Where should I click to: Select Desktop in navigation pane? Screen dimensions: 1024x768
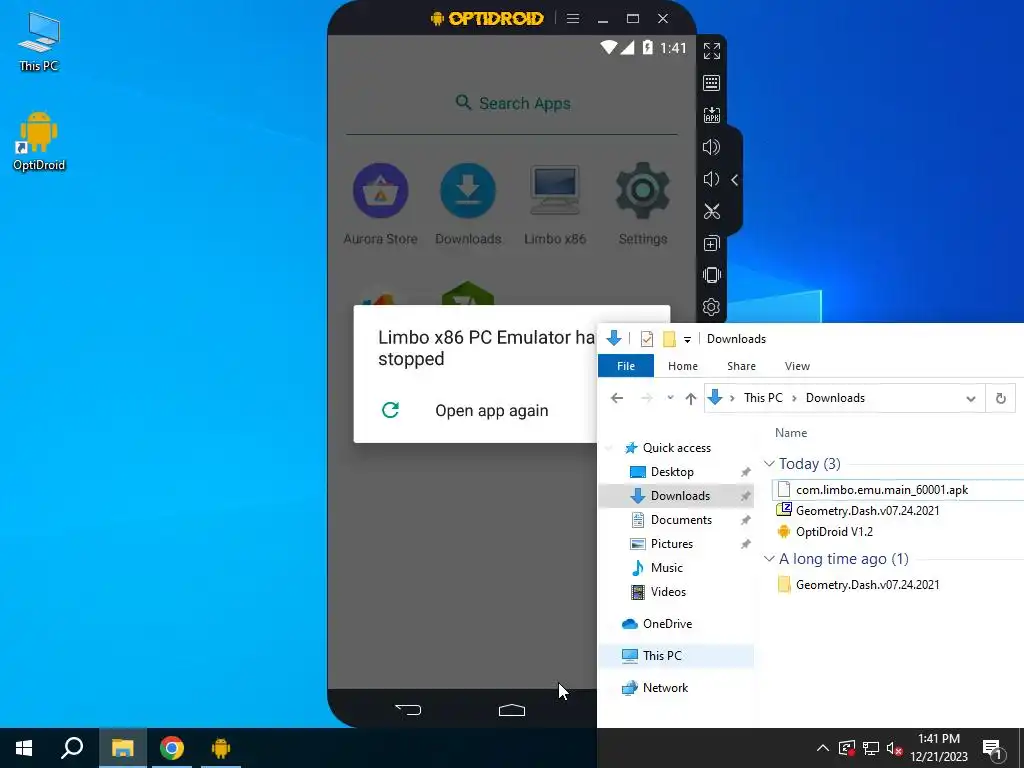tap(672, 472)
